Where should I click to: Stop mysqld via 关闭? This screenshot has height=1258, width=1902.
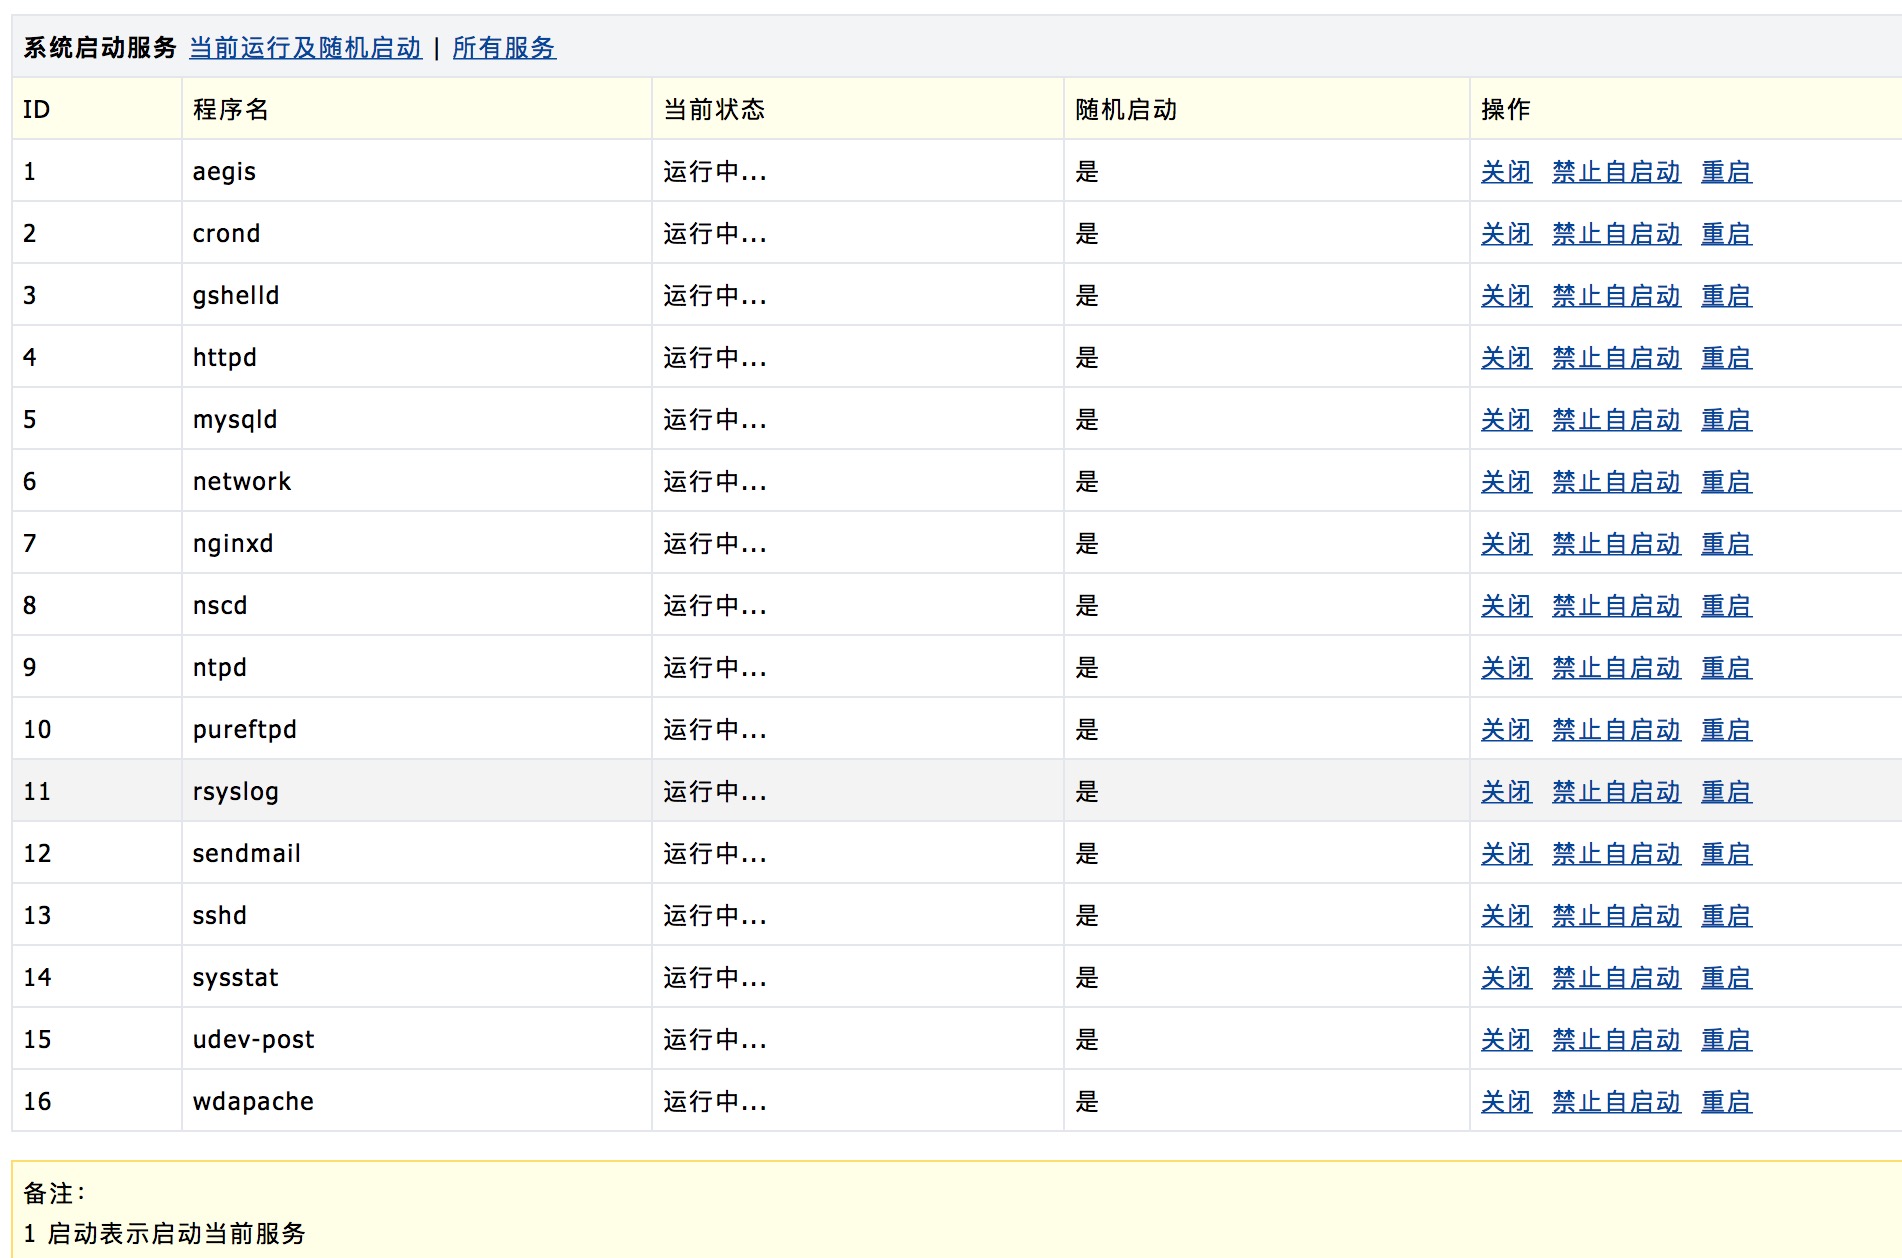(x=1506, y=420)
